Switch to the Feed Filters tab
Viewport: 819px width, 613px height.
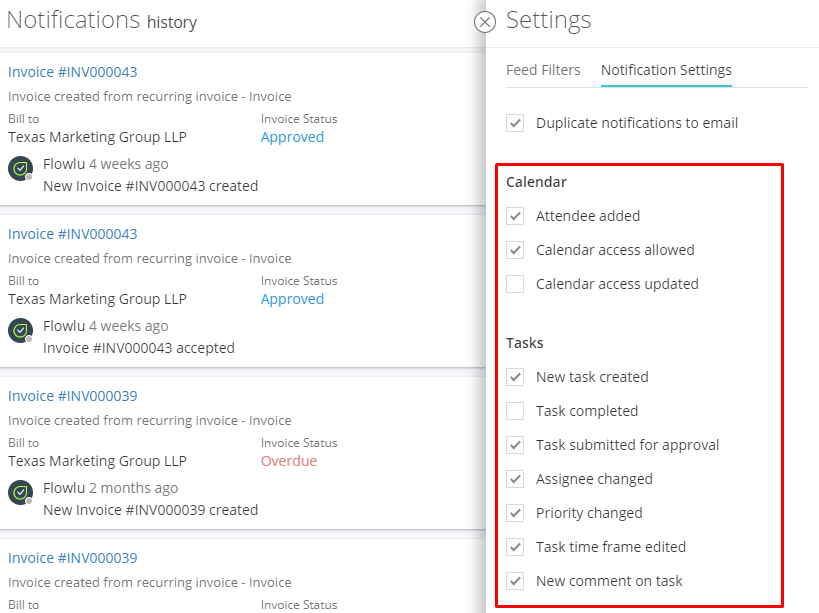[543, 70]
